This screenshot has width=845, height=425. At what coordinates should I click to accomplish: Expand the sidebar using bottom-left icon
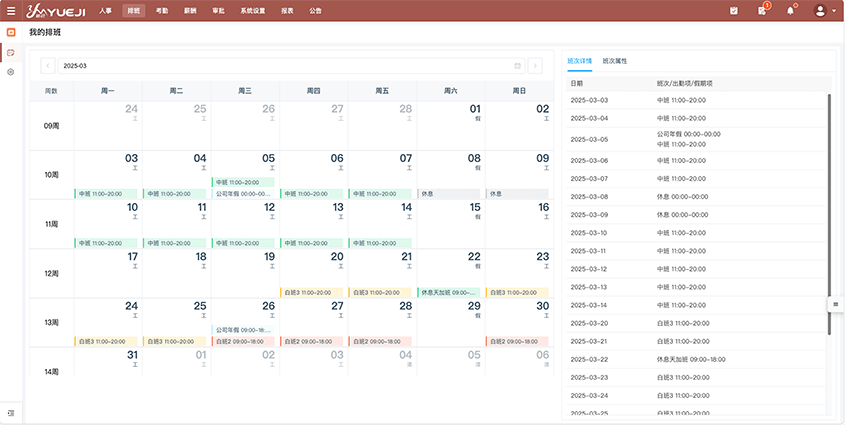11,412
